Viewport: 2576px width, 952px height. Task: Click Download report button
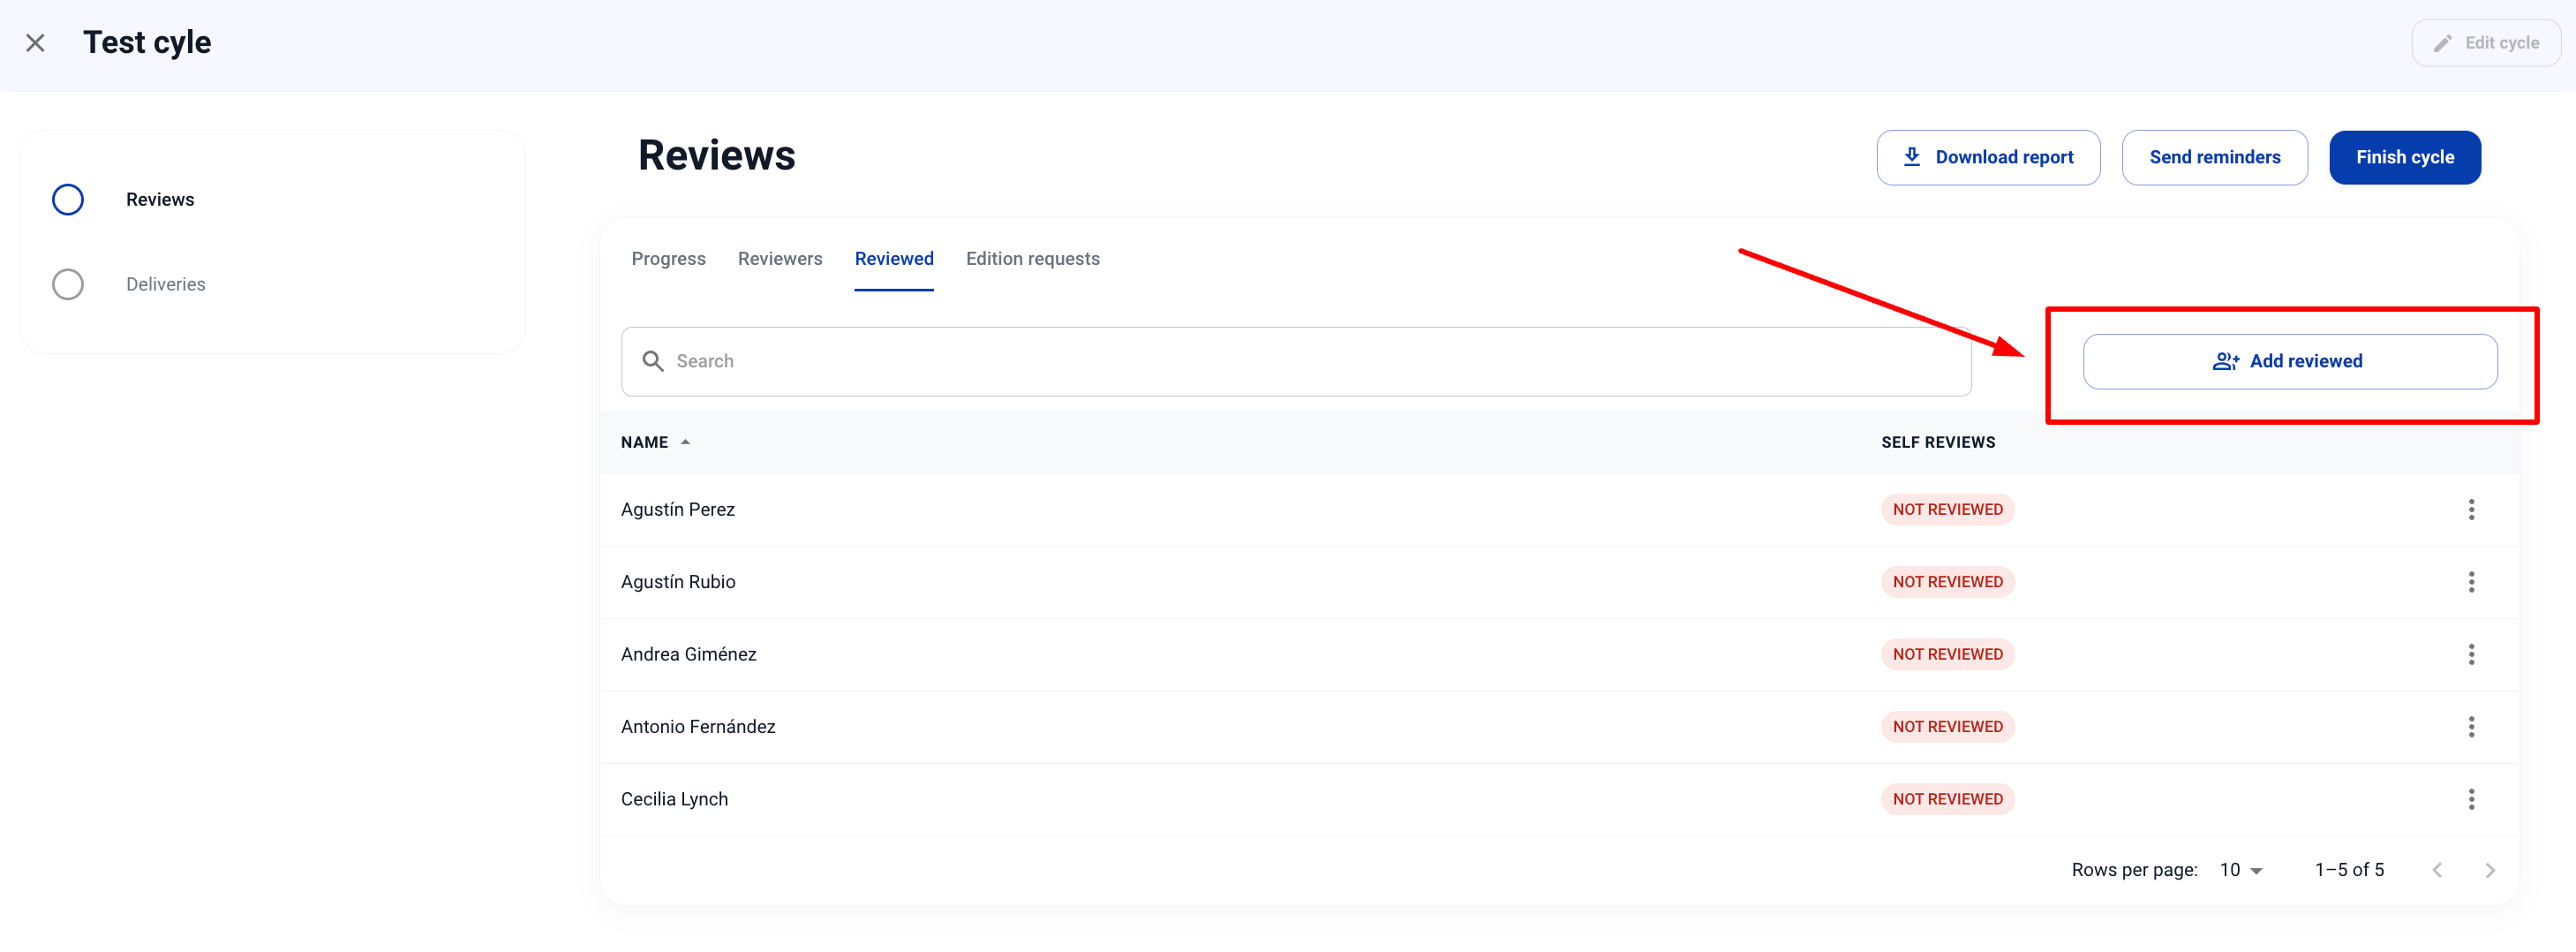click(1987, 157)
